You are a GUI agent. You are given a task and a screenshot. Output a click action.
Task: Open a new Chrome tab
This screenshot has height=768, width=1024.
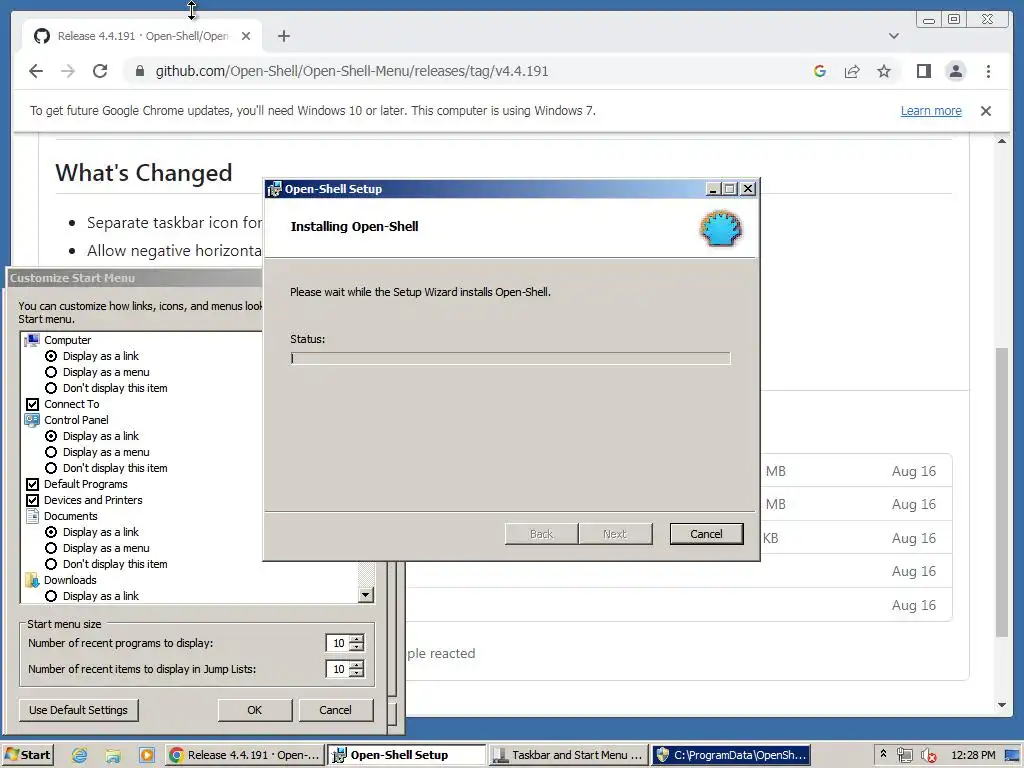coord(283,36)
